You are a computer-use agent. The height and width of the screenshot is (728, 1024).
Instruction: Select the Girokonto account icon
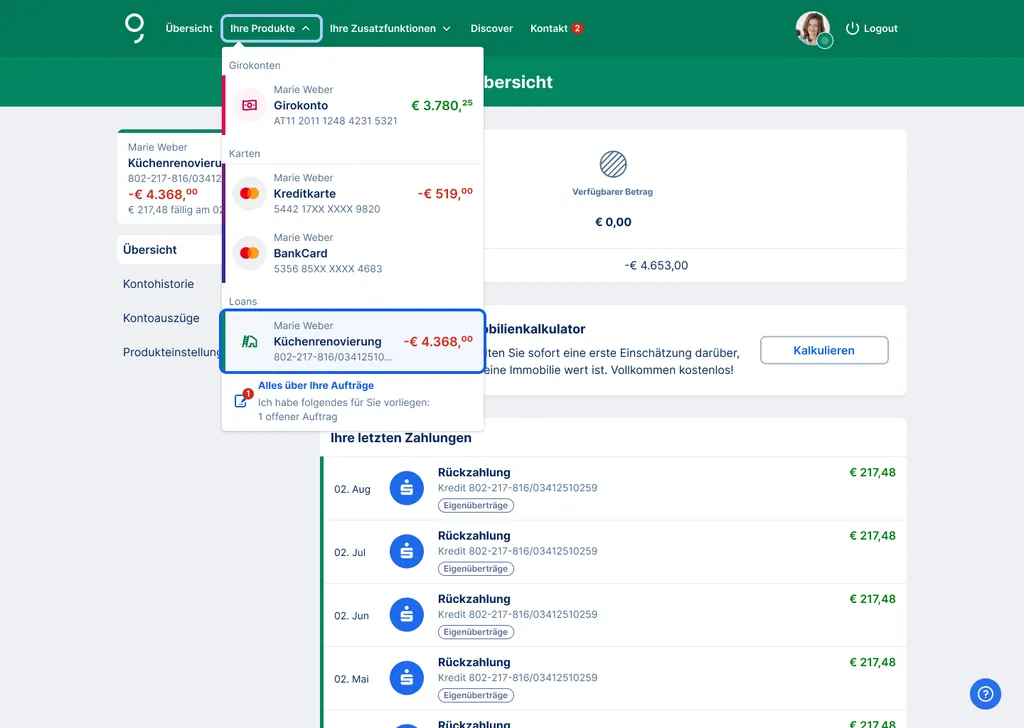(x=247, y=102)
